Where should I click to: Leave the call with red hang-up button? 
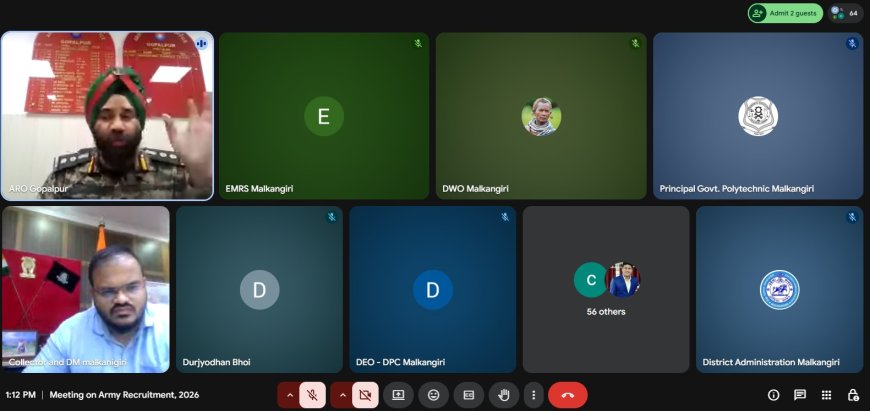click(x=567, y=395)
